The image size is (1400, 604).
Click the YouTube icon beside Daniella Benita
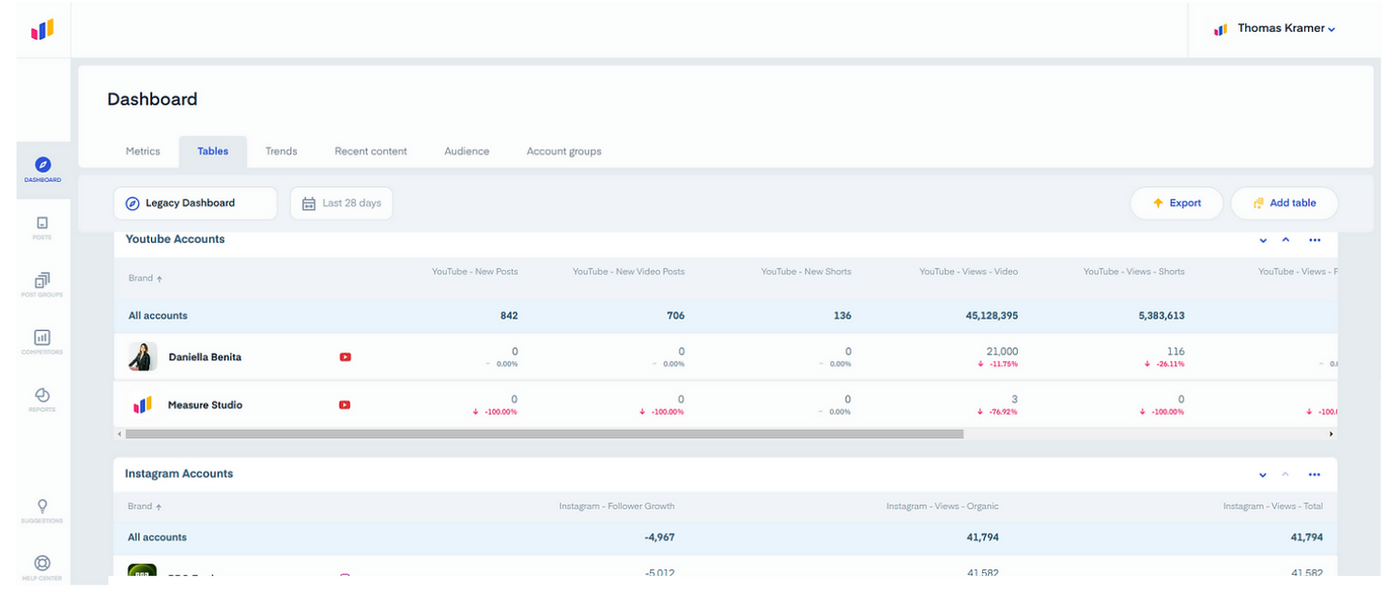[345, 357]
